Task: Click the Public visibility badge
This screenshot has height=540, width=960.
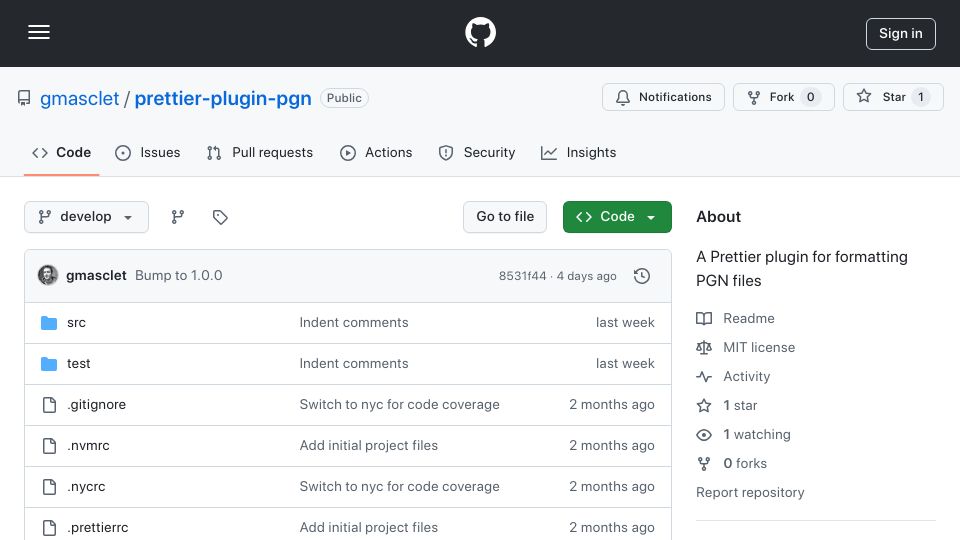Action: click(344, 98)
